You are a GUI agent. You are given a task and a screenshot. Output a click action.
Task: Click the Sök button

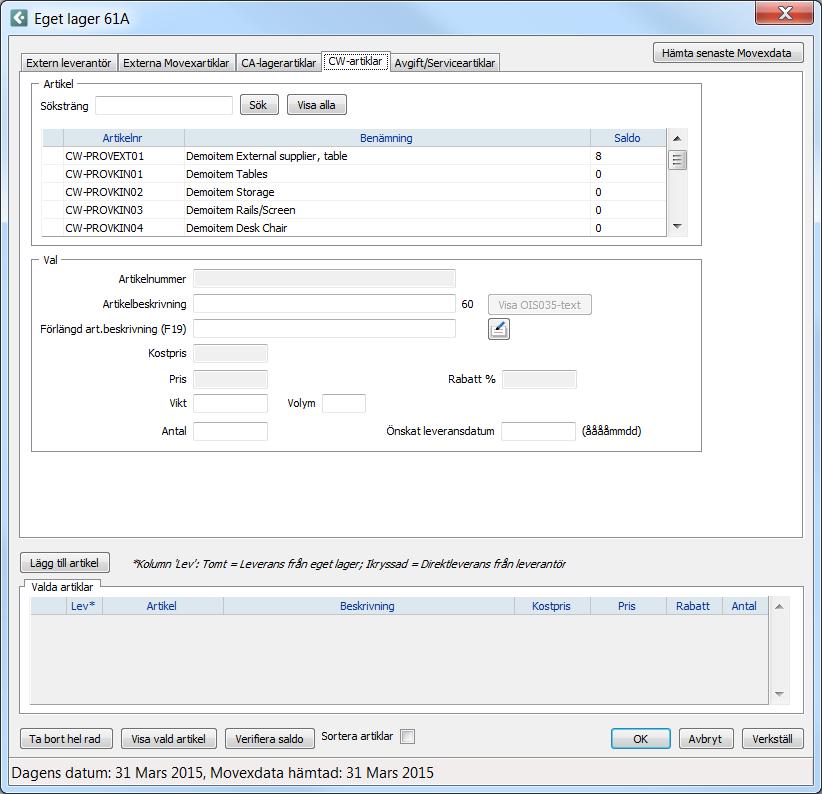coord(258,105)
